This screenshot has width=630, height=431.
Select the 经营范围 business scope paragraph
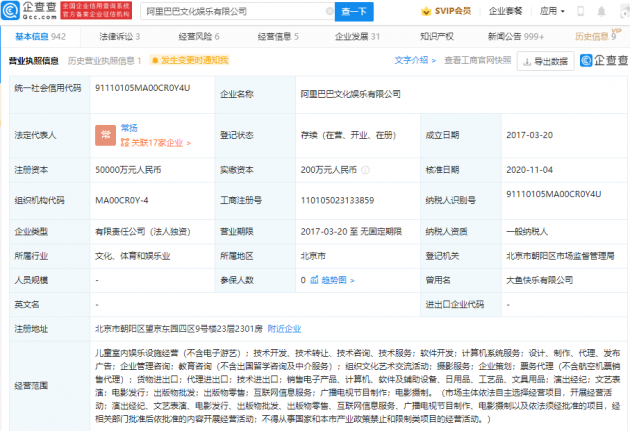click(358, 386)
